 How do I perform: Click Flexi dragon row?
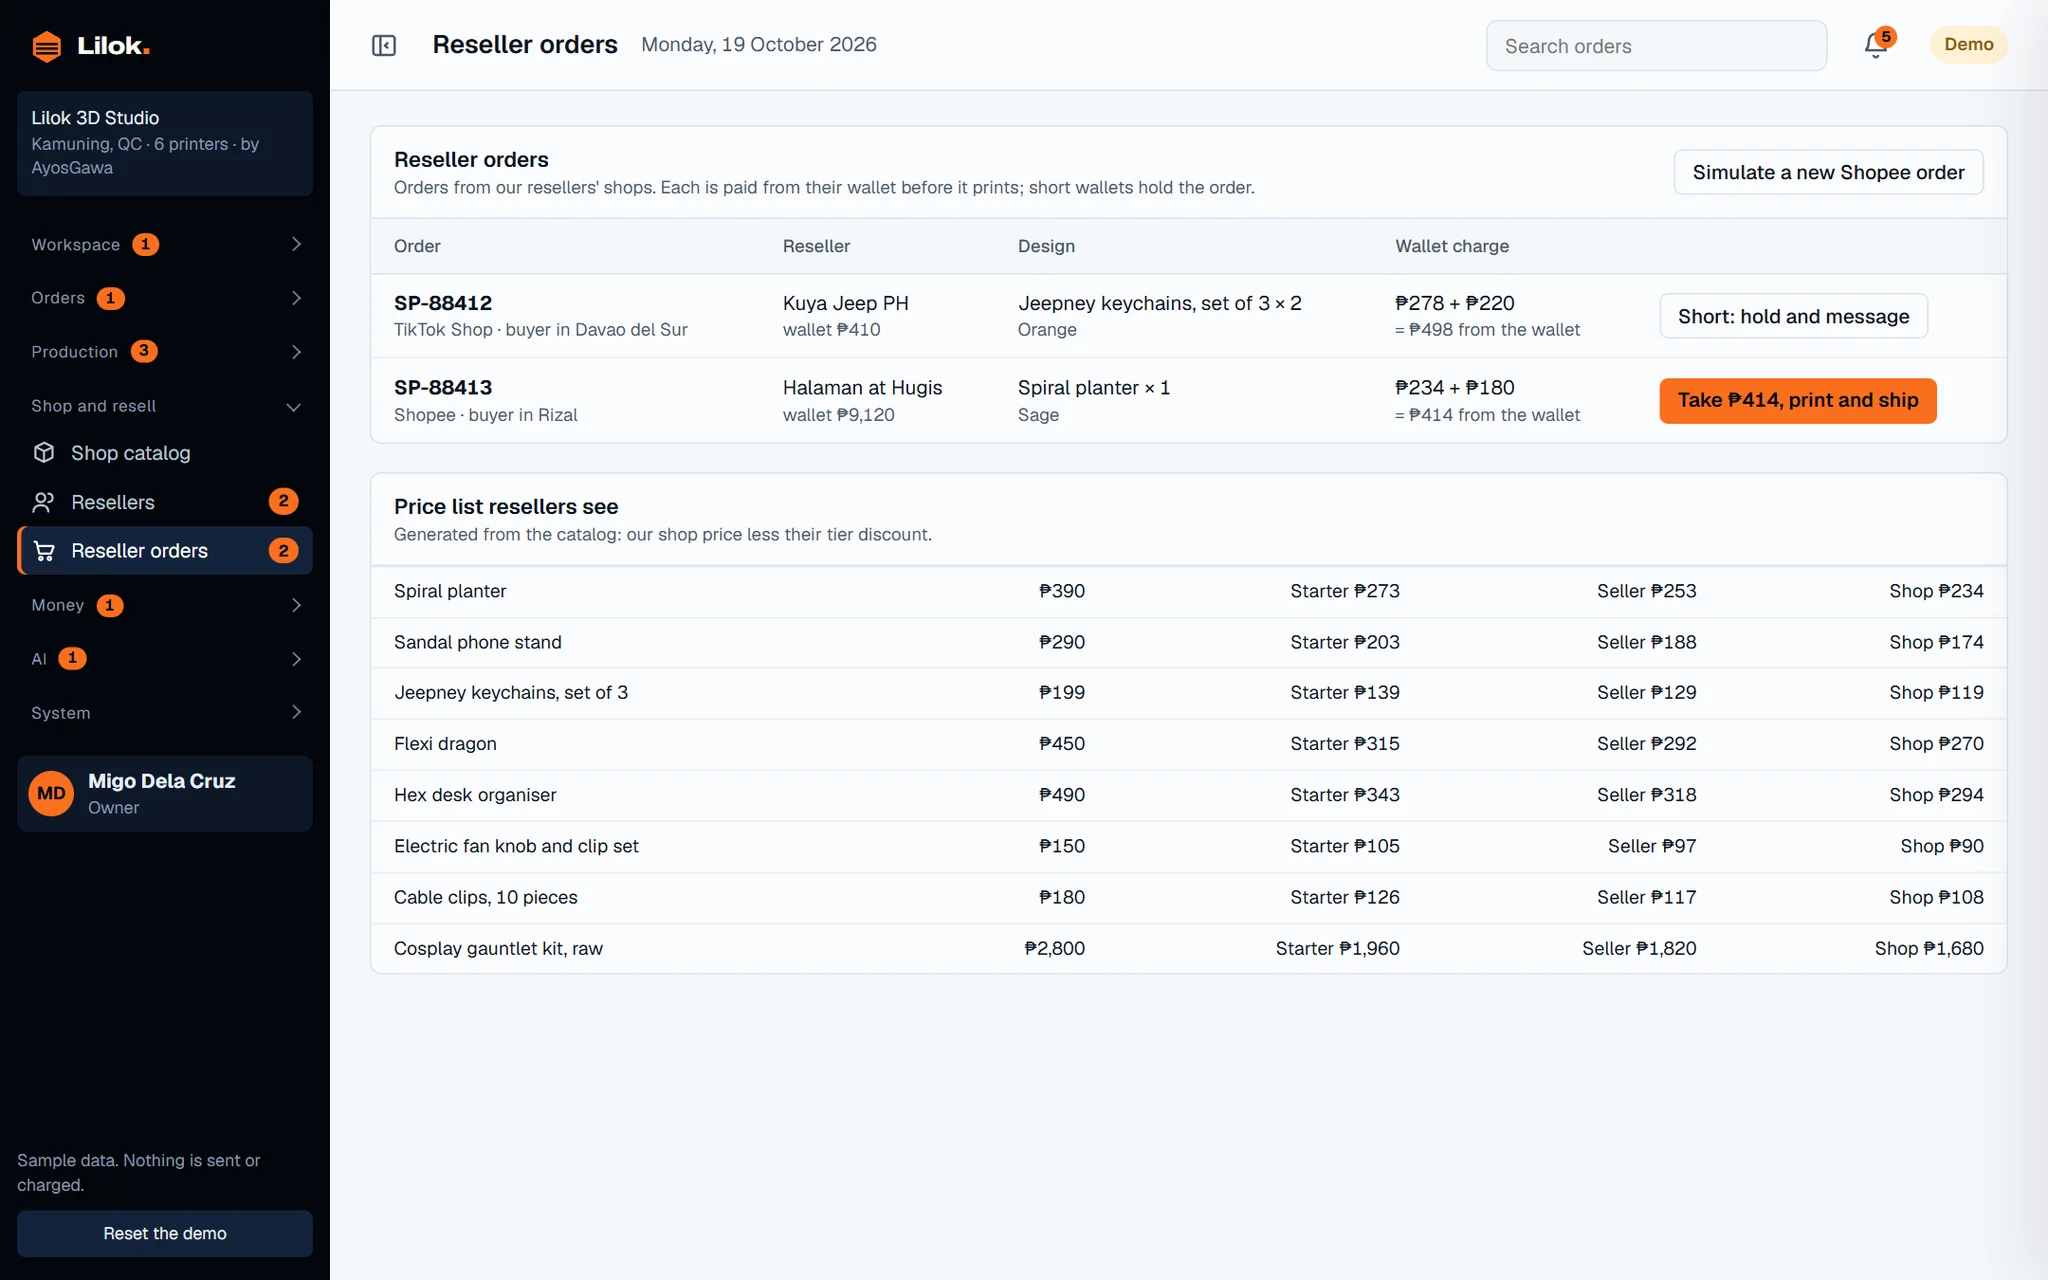[1188, 744]
